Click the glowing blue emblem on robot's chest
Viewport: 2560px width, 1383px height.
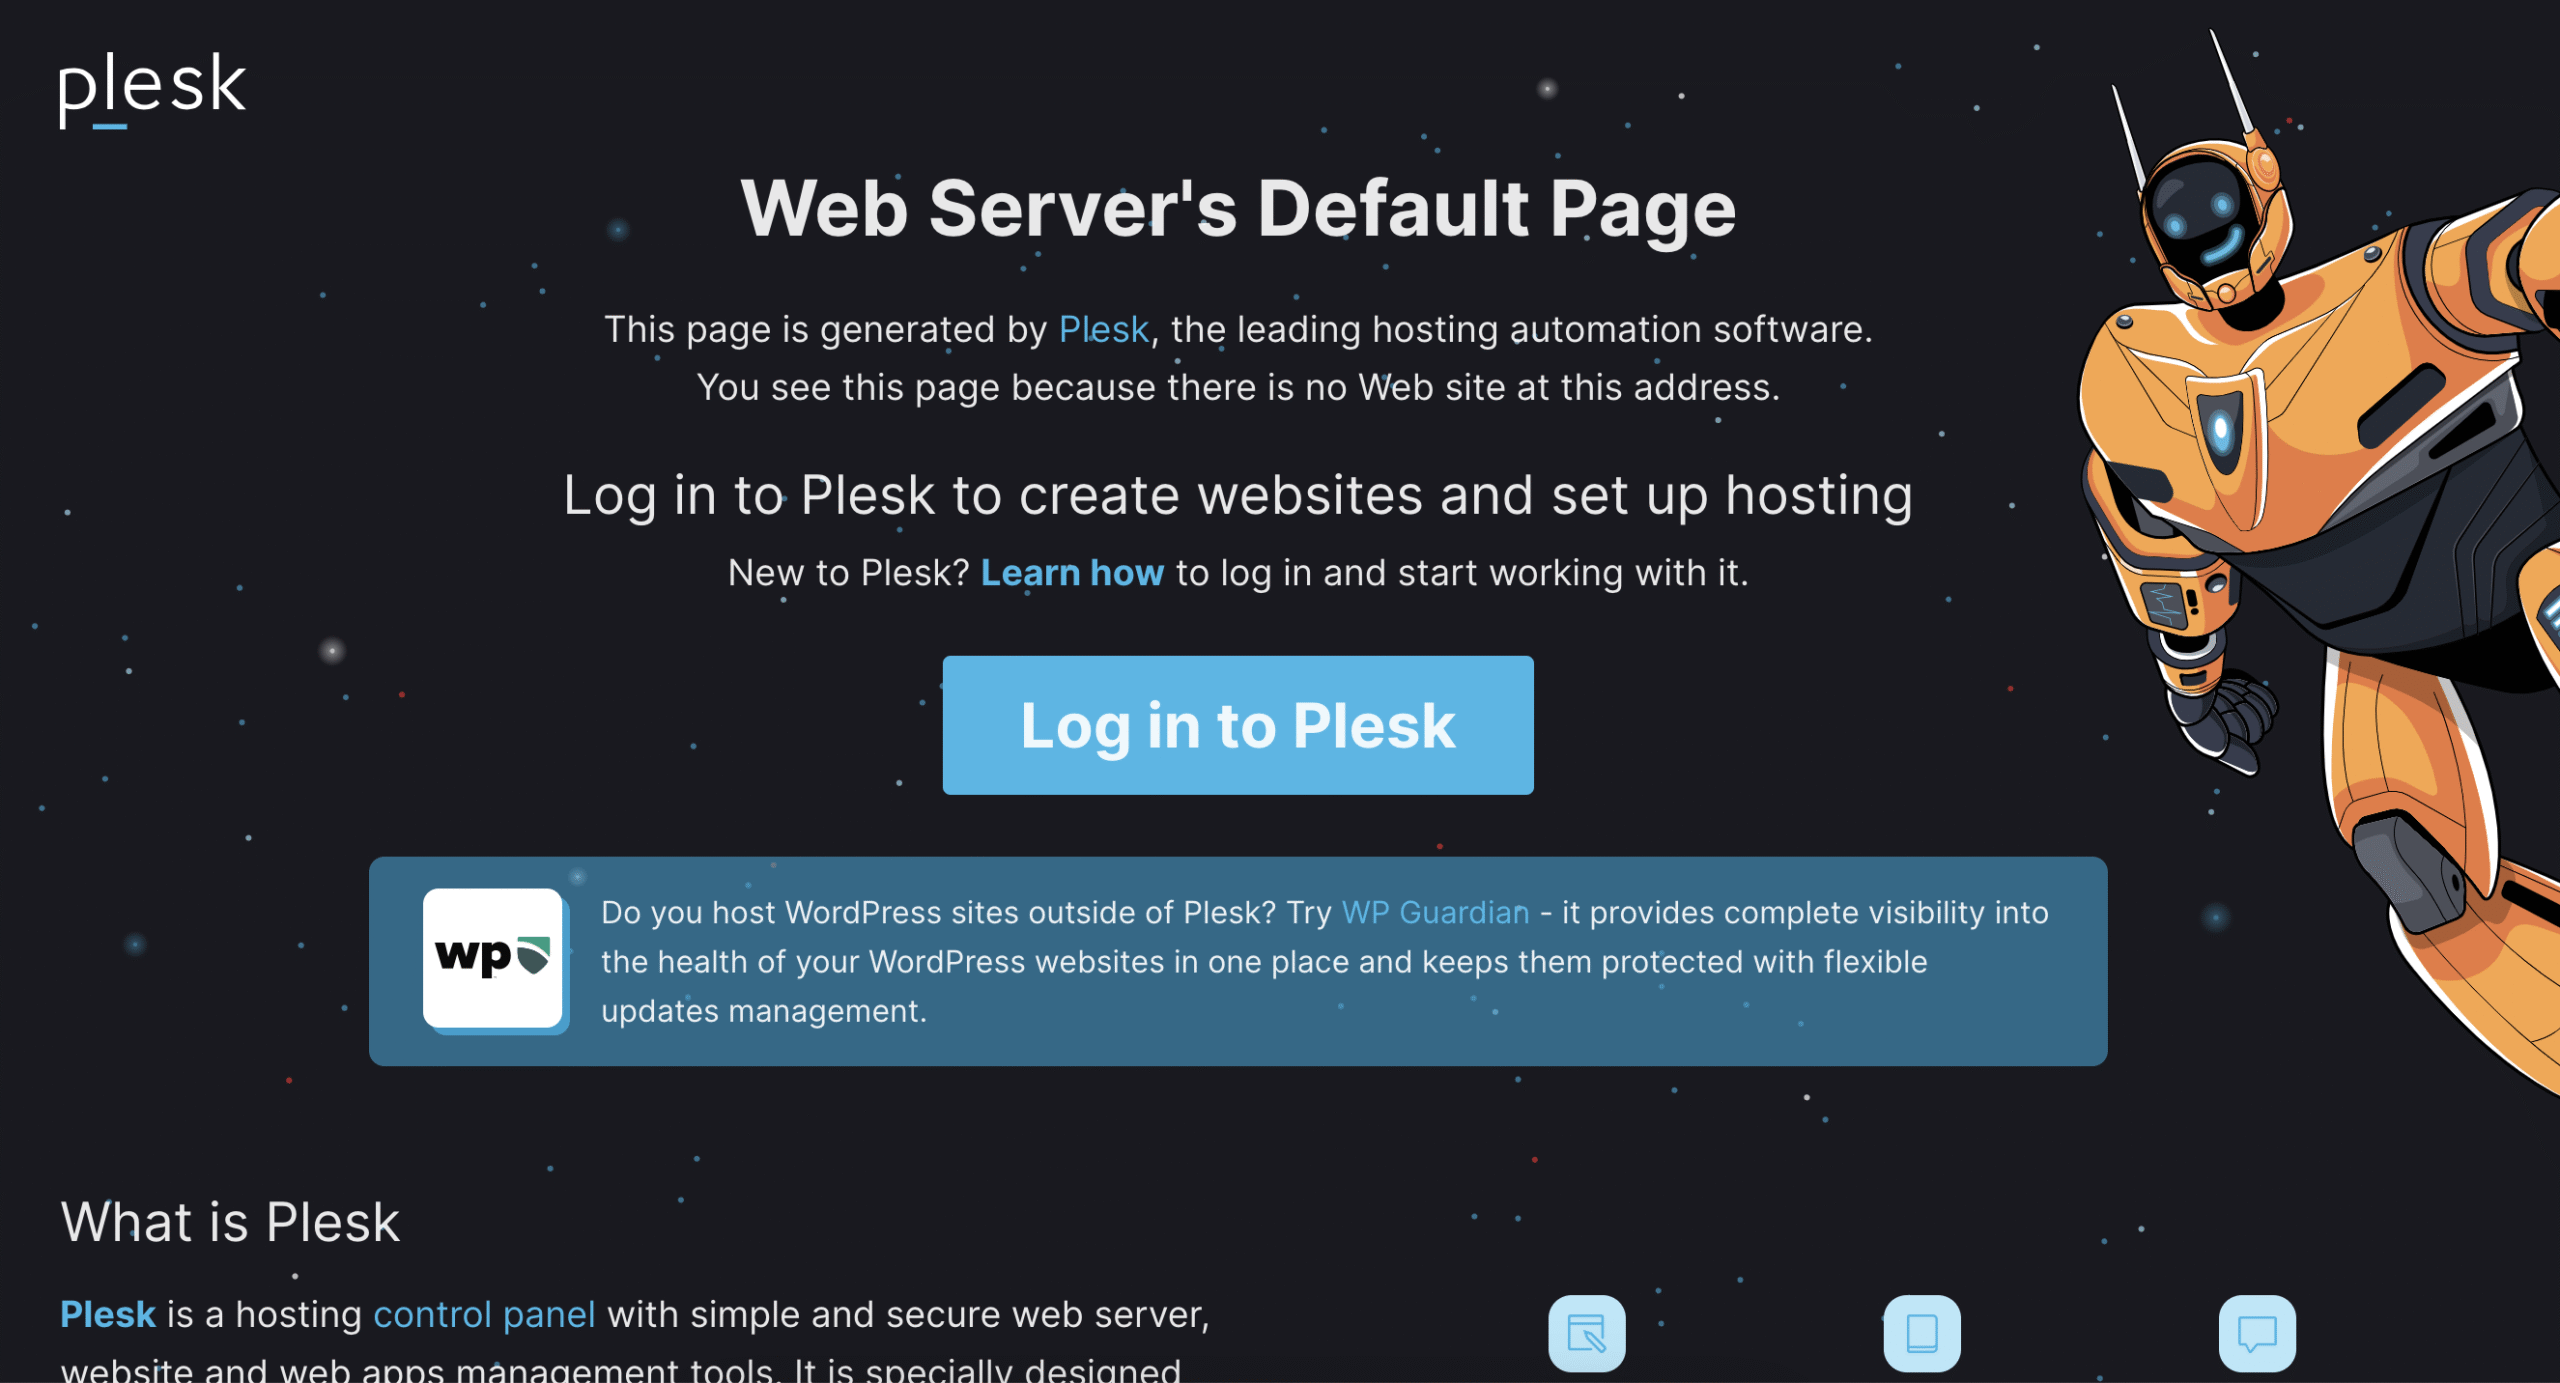point(2222,430)
